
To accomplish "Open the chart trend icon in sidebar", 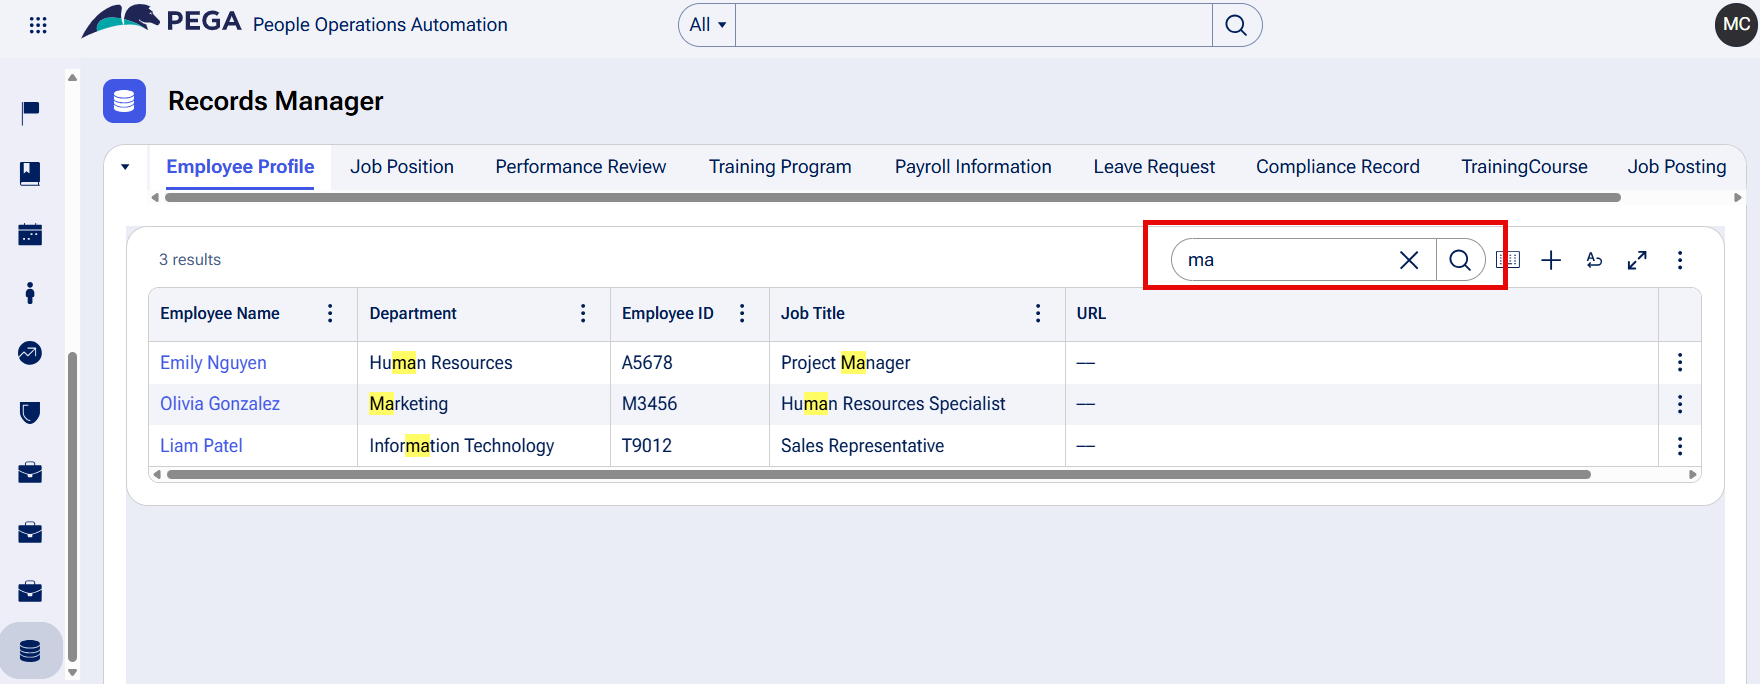I will [x=30, y=353].
